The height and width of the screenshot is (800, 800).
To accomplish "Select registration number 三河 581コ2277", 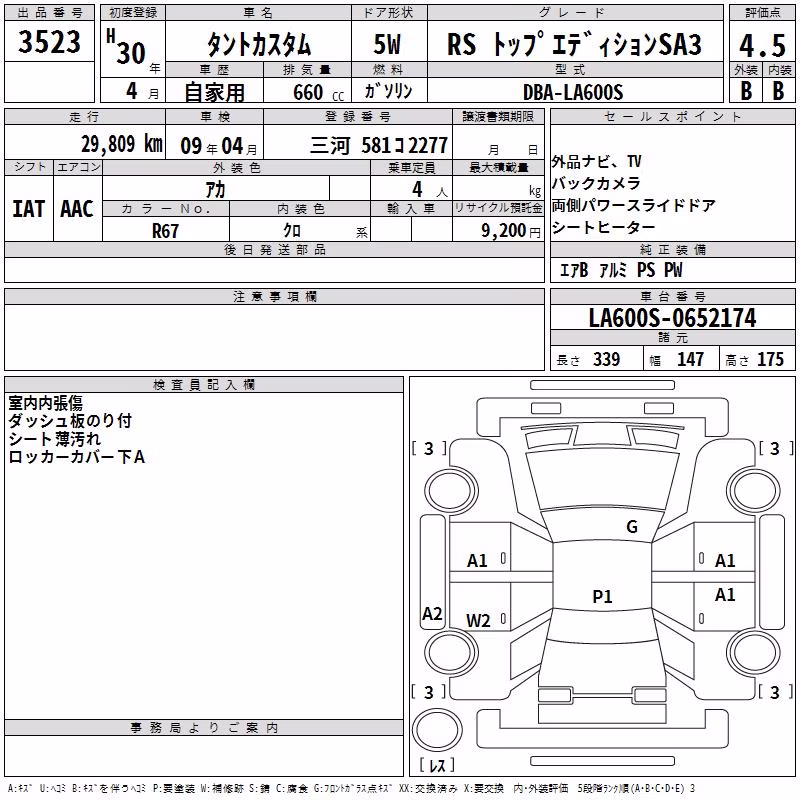I will (379, 146).
